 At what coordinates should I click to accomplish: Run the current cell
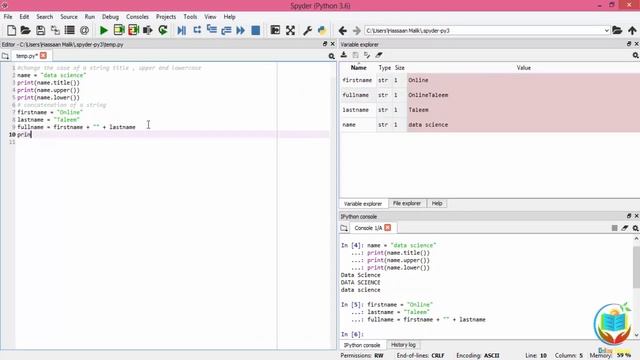(118, 30)
